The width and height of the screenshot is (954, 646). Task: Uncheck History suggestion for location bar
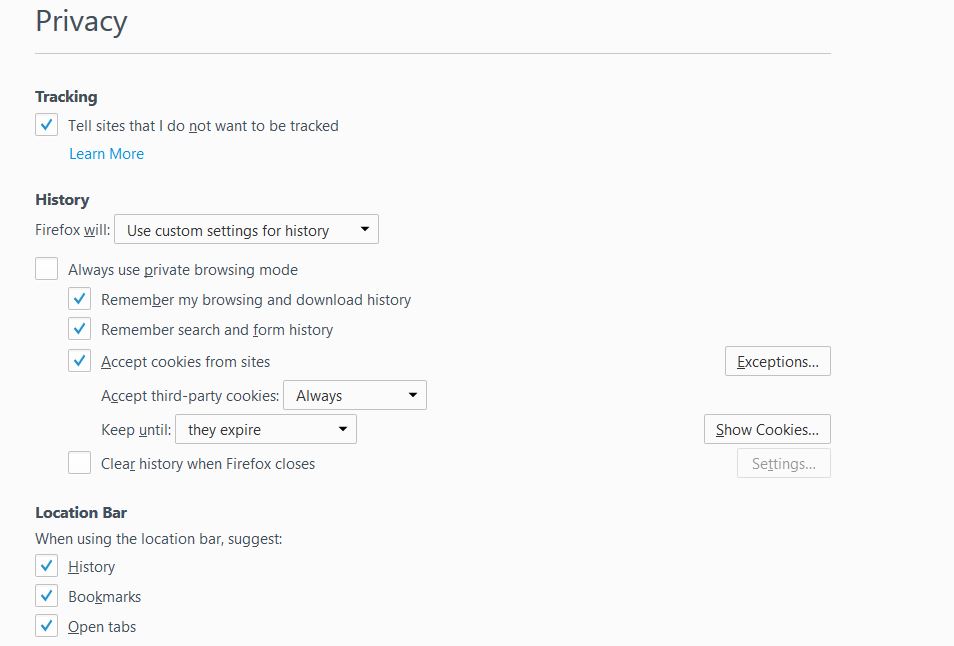pos(46,566)
